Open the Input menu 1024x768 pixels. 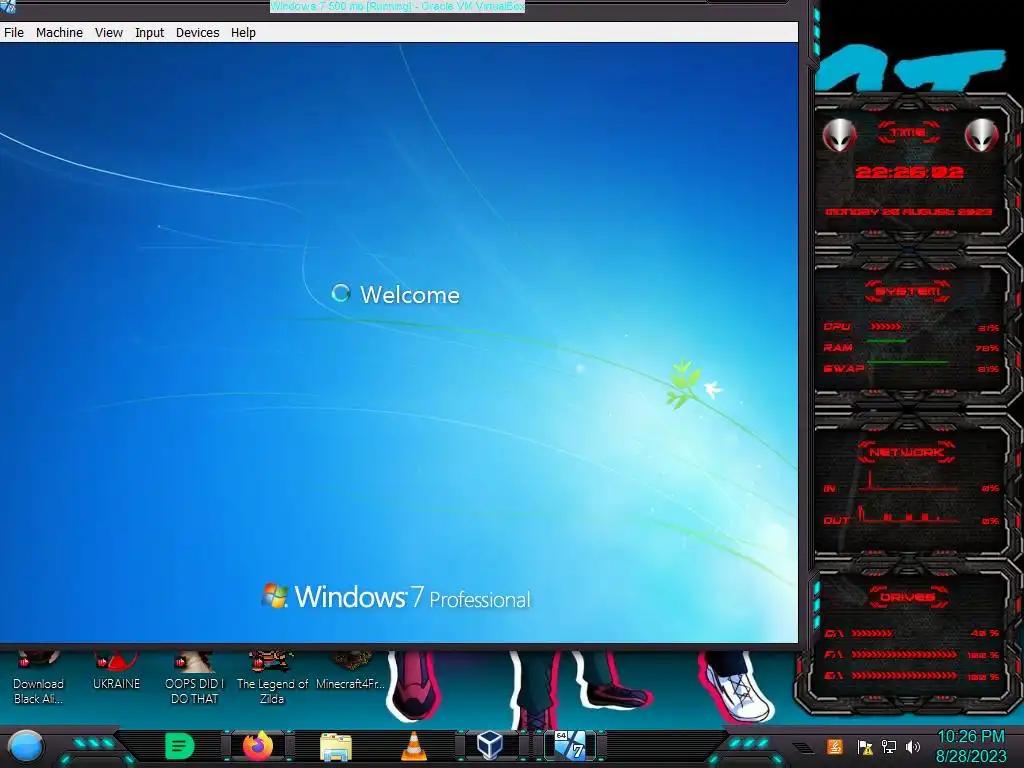(x=150, y=33)
